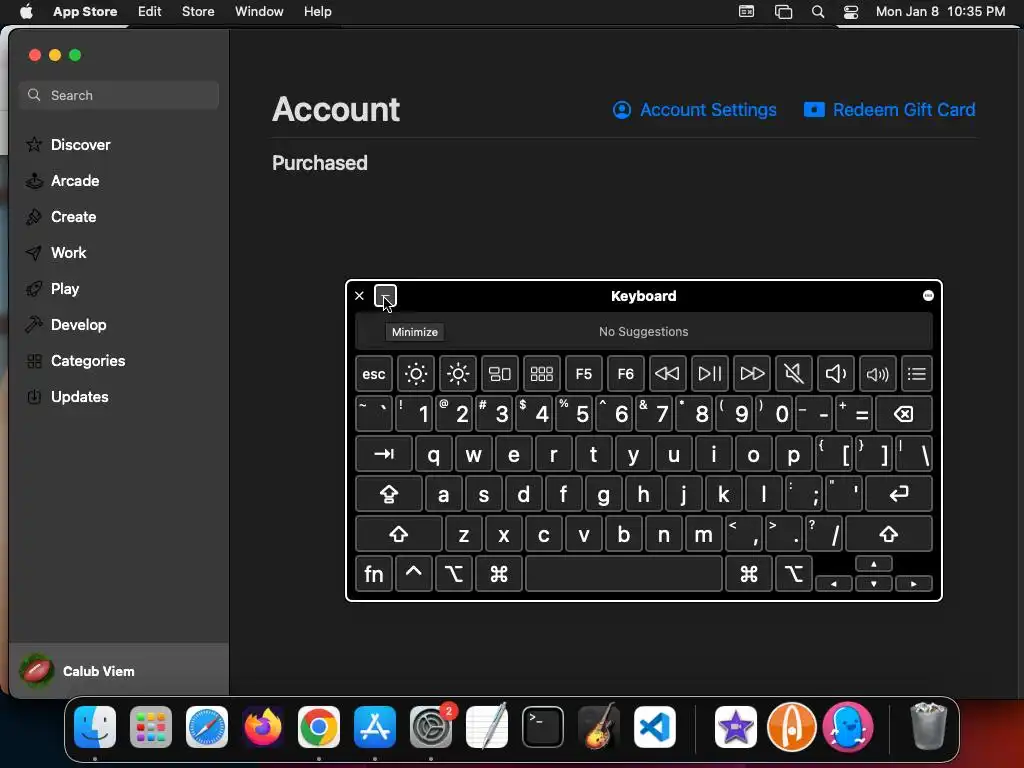The width and height of the screenshot is (1024, 768).
Task: Tap the right arrow key
Action: click(914, 584)
